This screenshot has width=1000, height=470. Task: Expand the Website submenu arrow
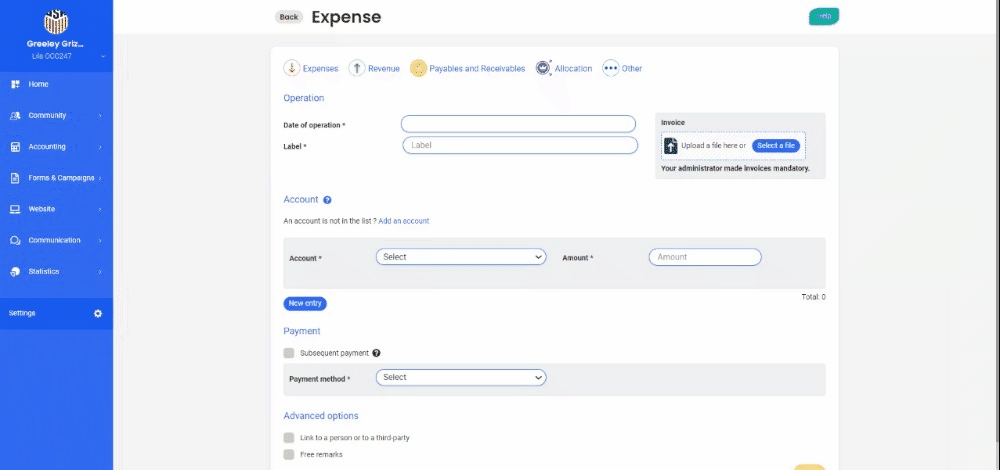tap(100, 209)
